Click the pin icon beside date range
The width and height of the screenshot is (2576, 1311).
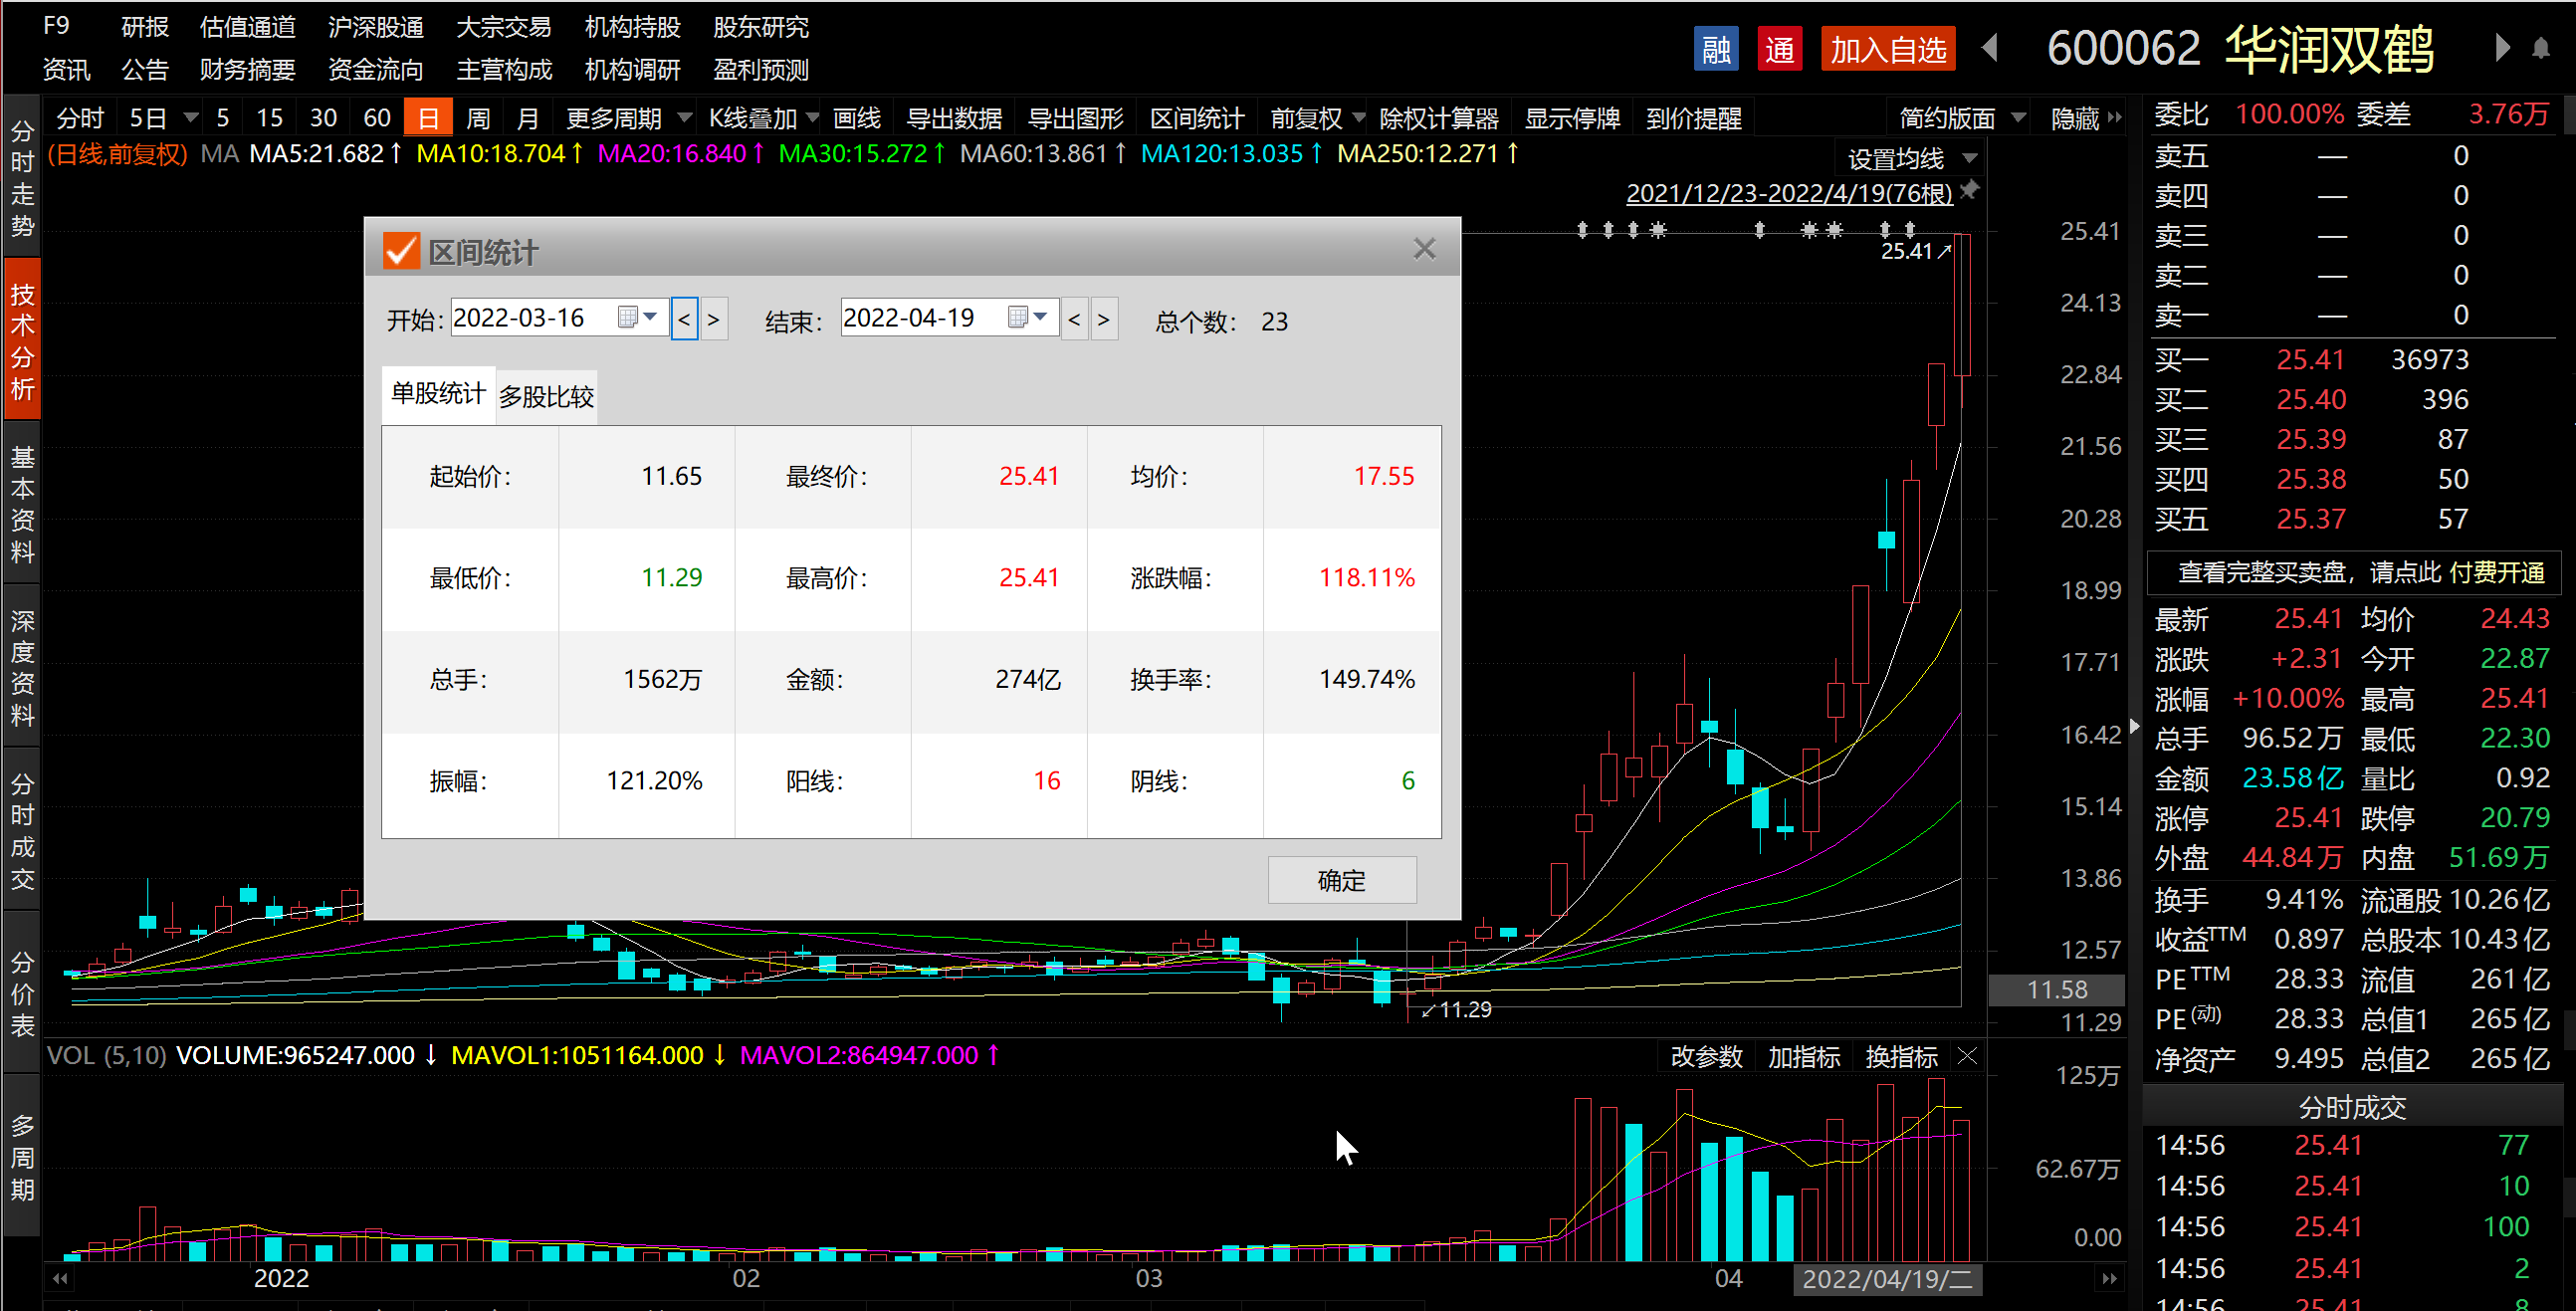[x=1969, y=190]
